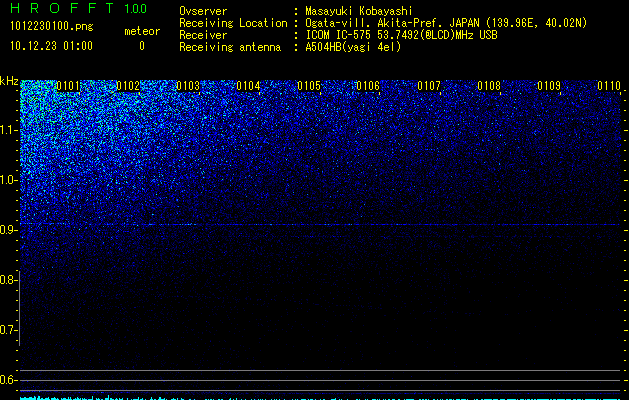Click the Receiving Location label
The height and width of the screenshot is (400, 629).
pos(233,24)
